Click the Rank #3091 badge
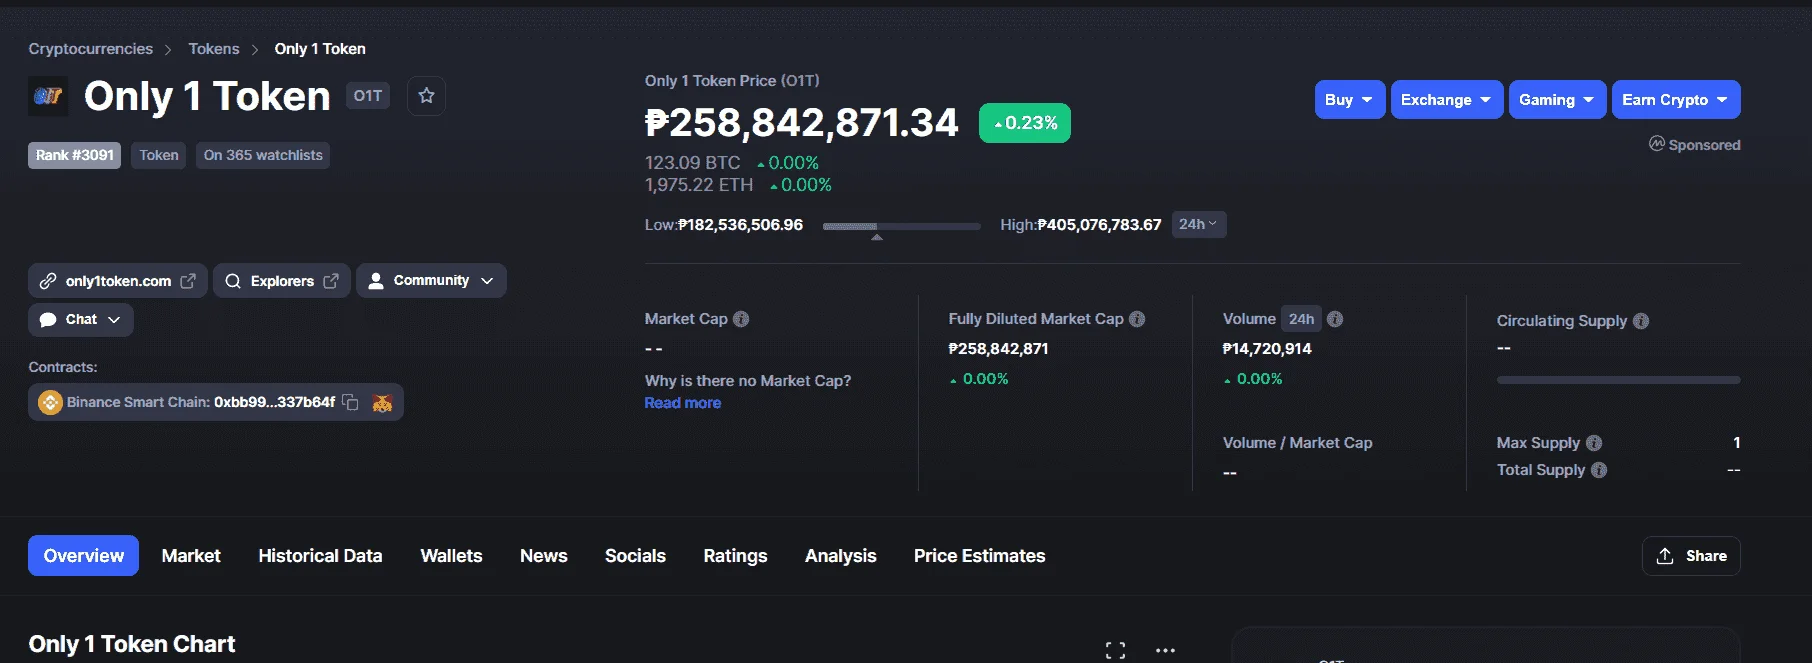Viewport: 1812px width, 663px height. pos(74,156)
